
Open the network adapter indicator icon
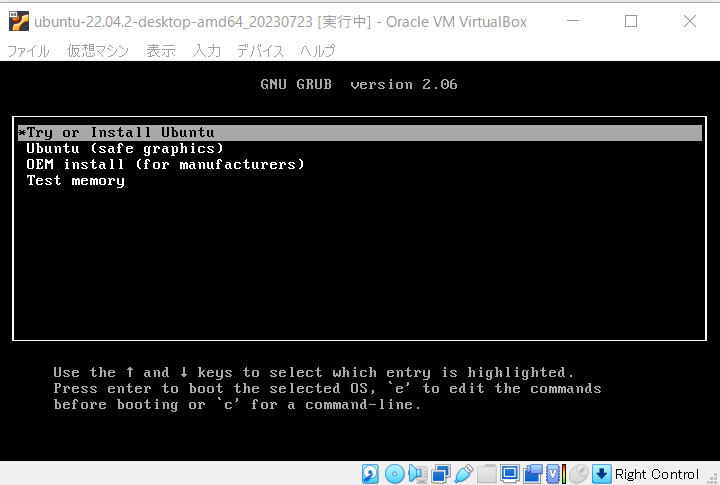tap(440, 474)
